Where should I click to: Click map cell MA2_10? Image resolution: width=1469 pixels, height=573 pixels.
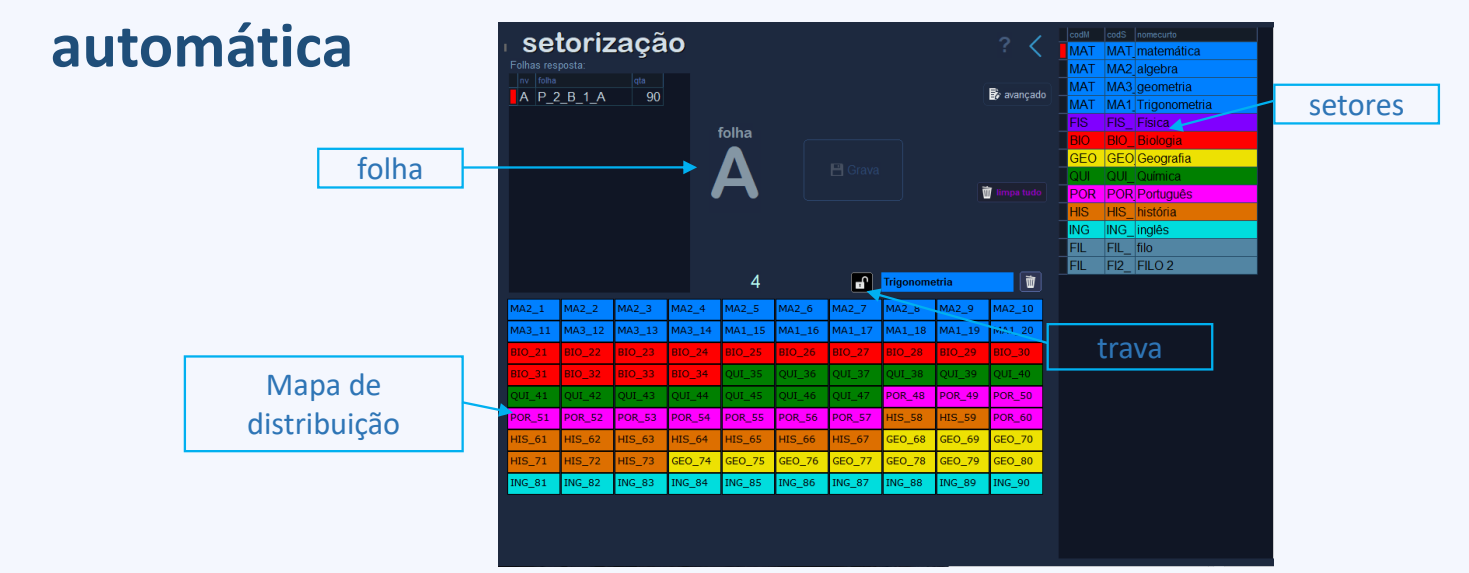(1016, 309)
